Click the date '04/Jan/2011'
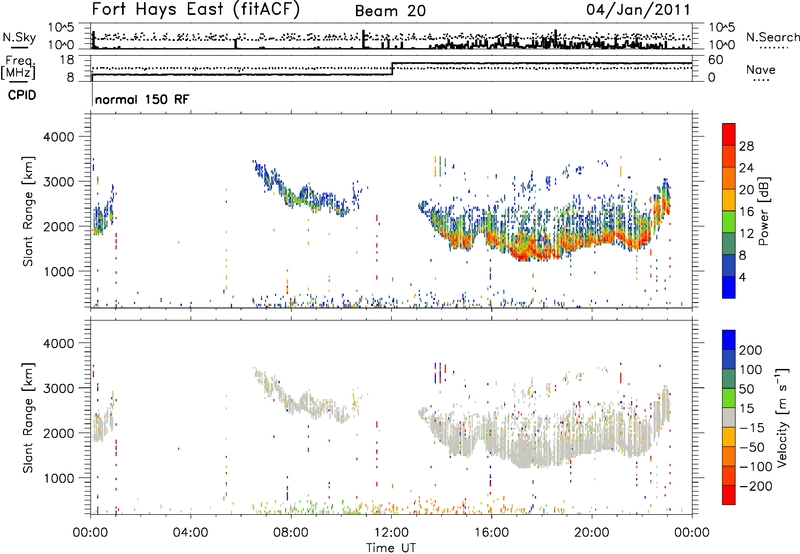The image size is (800, 554). (638, 10)
